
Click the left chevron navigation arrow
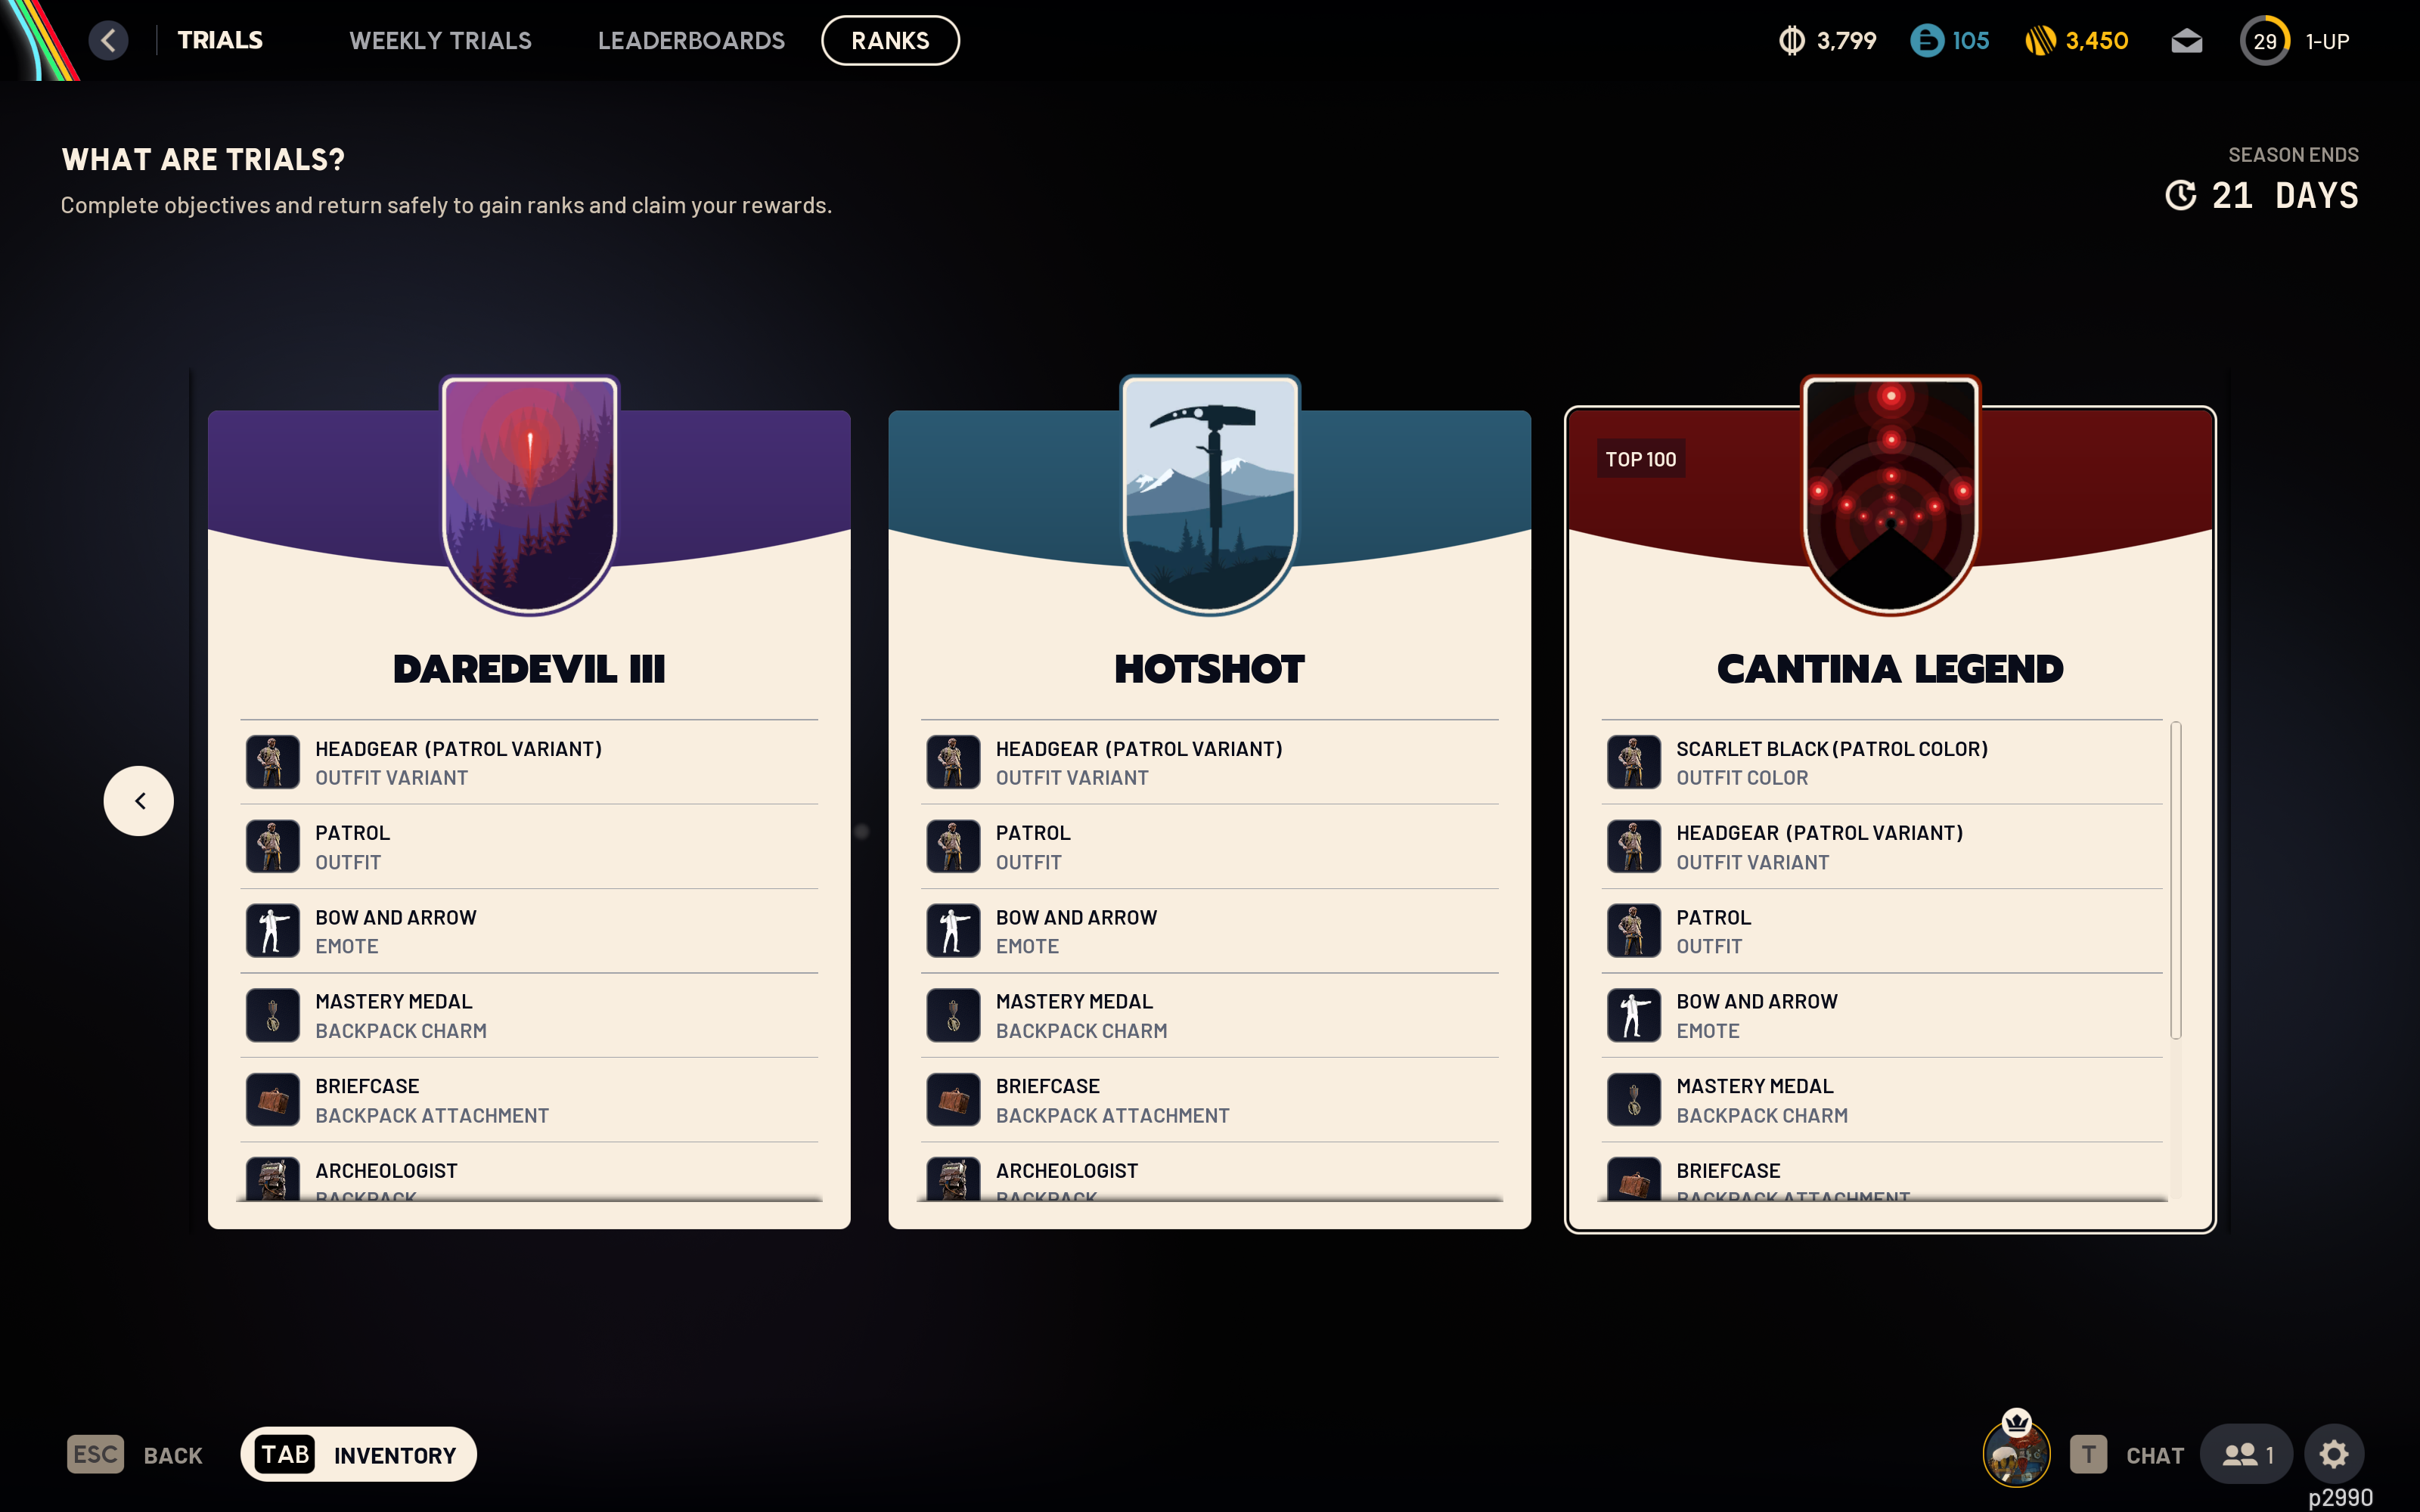pyautogui.click(x=139, y=800)
